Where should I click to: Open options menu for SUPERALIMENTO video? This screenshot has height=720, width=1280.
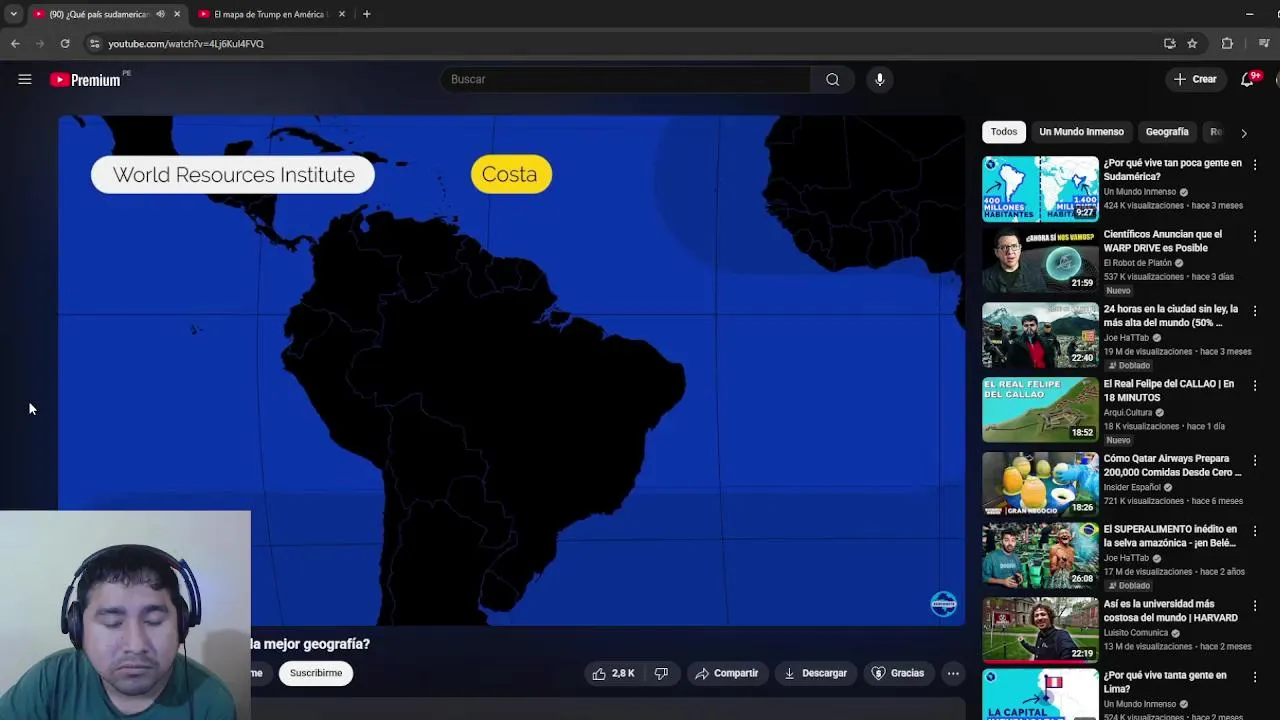point(1255,531)
